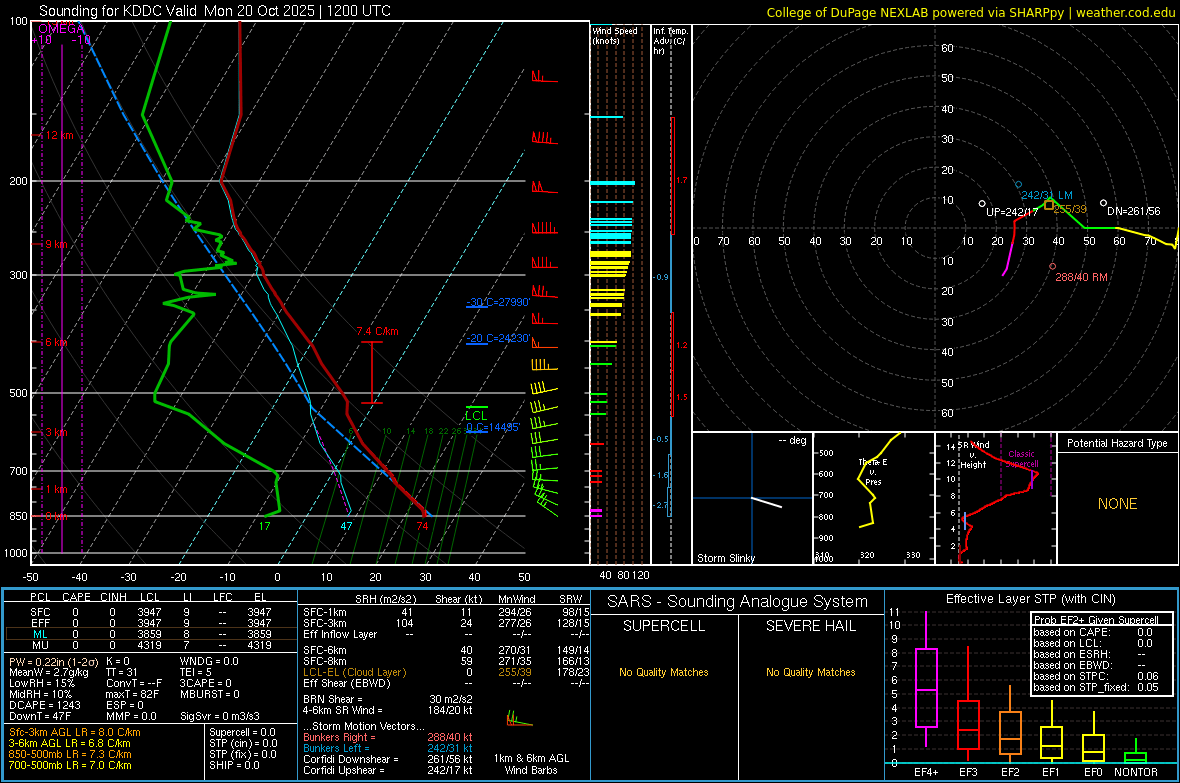
Task: Click the Wind Speed (knots) panel header
Action: click(x=615, y=35)
